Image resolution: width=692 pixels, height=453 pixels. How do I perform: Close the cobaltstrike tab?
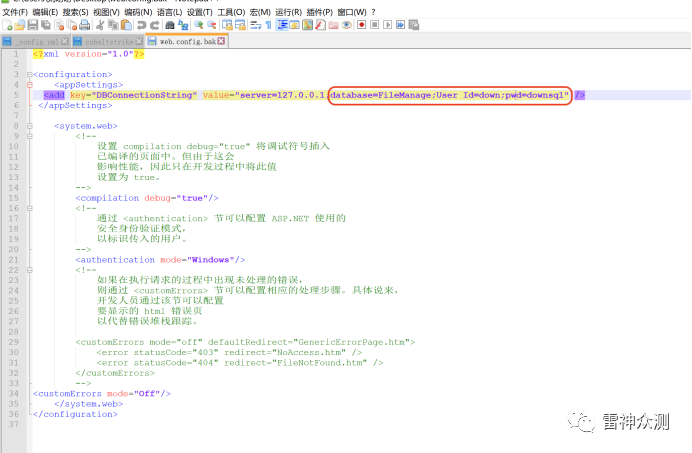pos(139,42)
